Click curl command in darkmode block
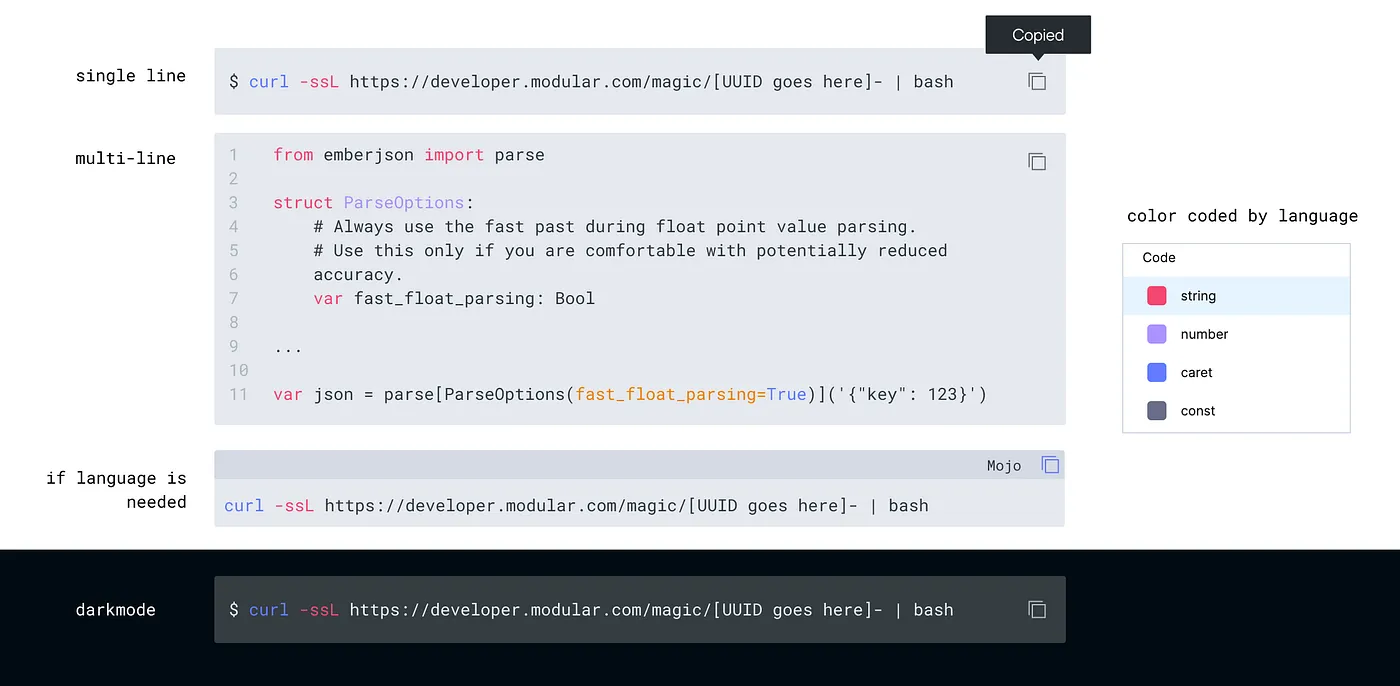The image size is (1400, 686). (591, 610)
